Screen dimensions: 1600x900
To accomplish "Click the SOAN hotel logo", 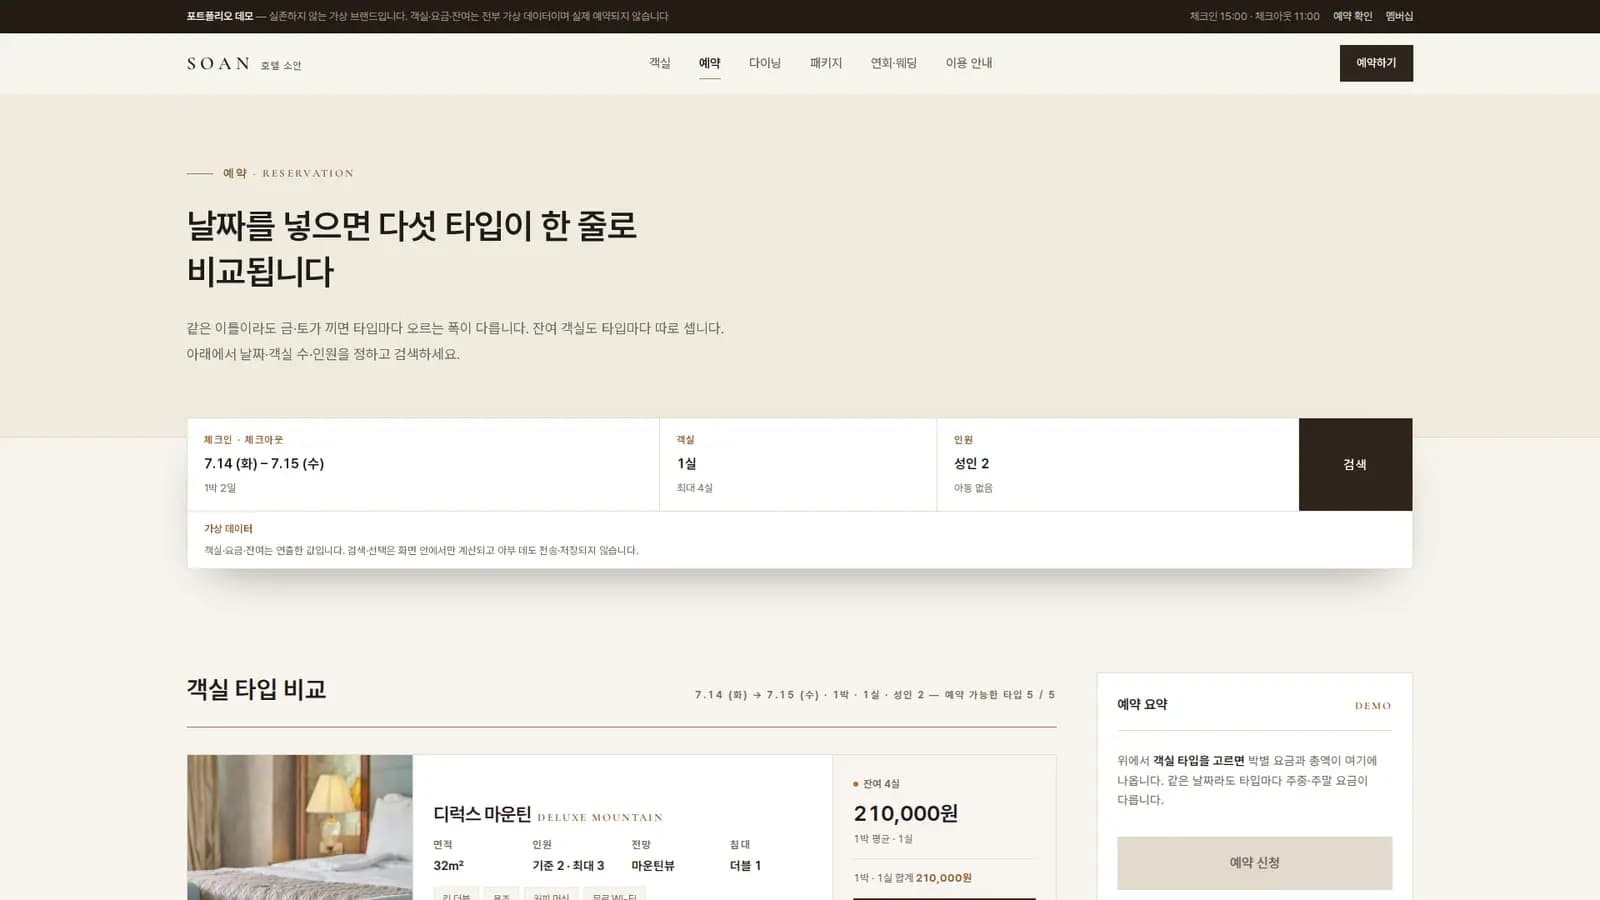I will click(x=244, y=64).
